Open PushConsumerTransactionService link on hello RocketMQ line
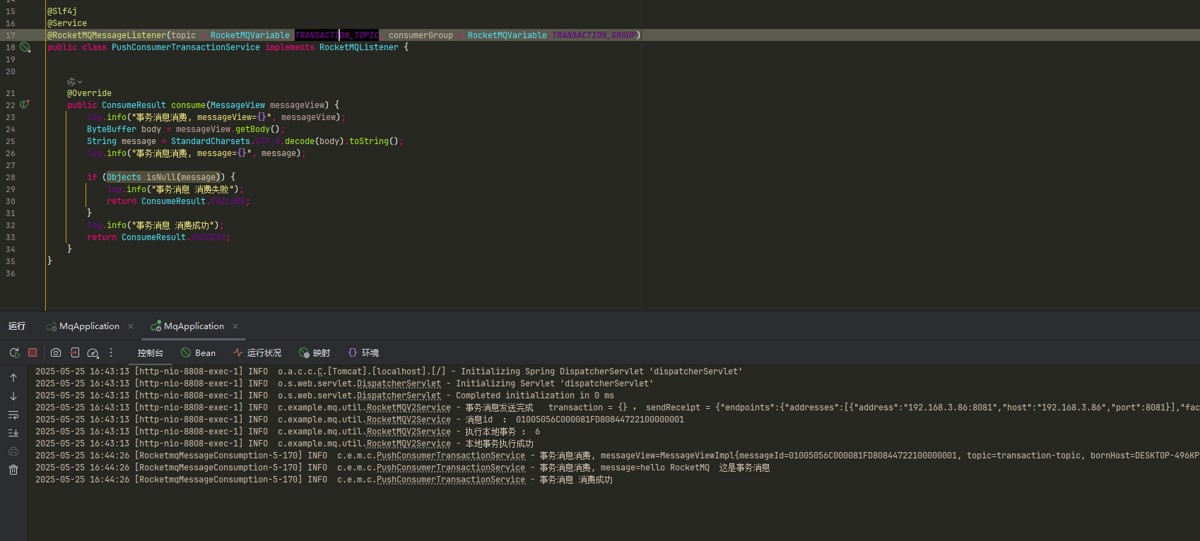1200x541 pixels. [450, 468]
